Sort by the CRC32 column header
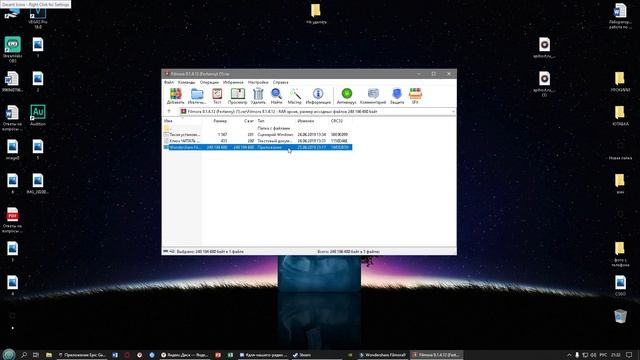Screen dimensions: 640x360 340,121
